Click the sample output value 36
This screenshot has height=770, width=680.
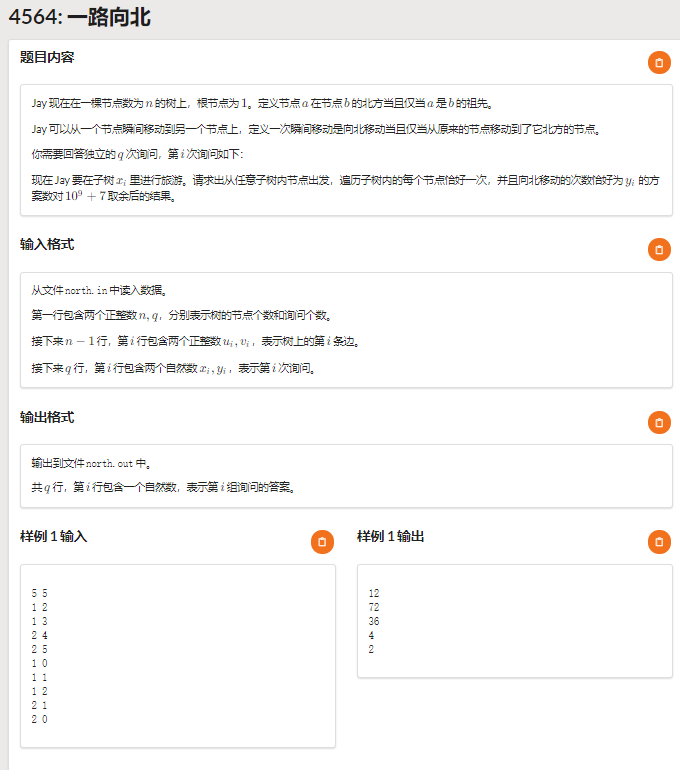point(374,622)
